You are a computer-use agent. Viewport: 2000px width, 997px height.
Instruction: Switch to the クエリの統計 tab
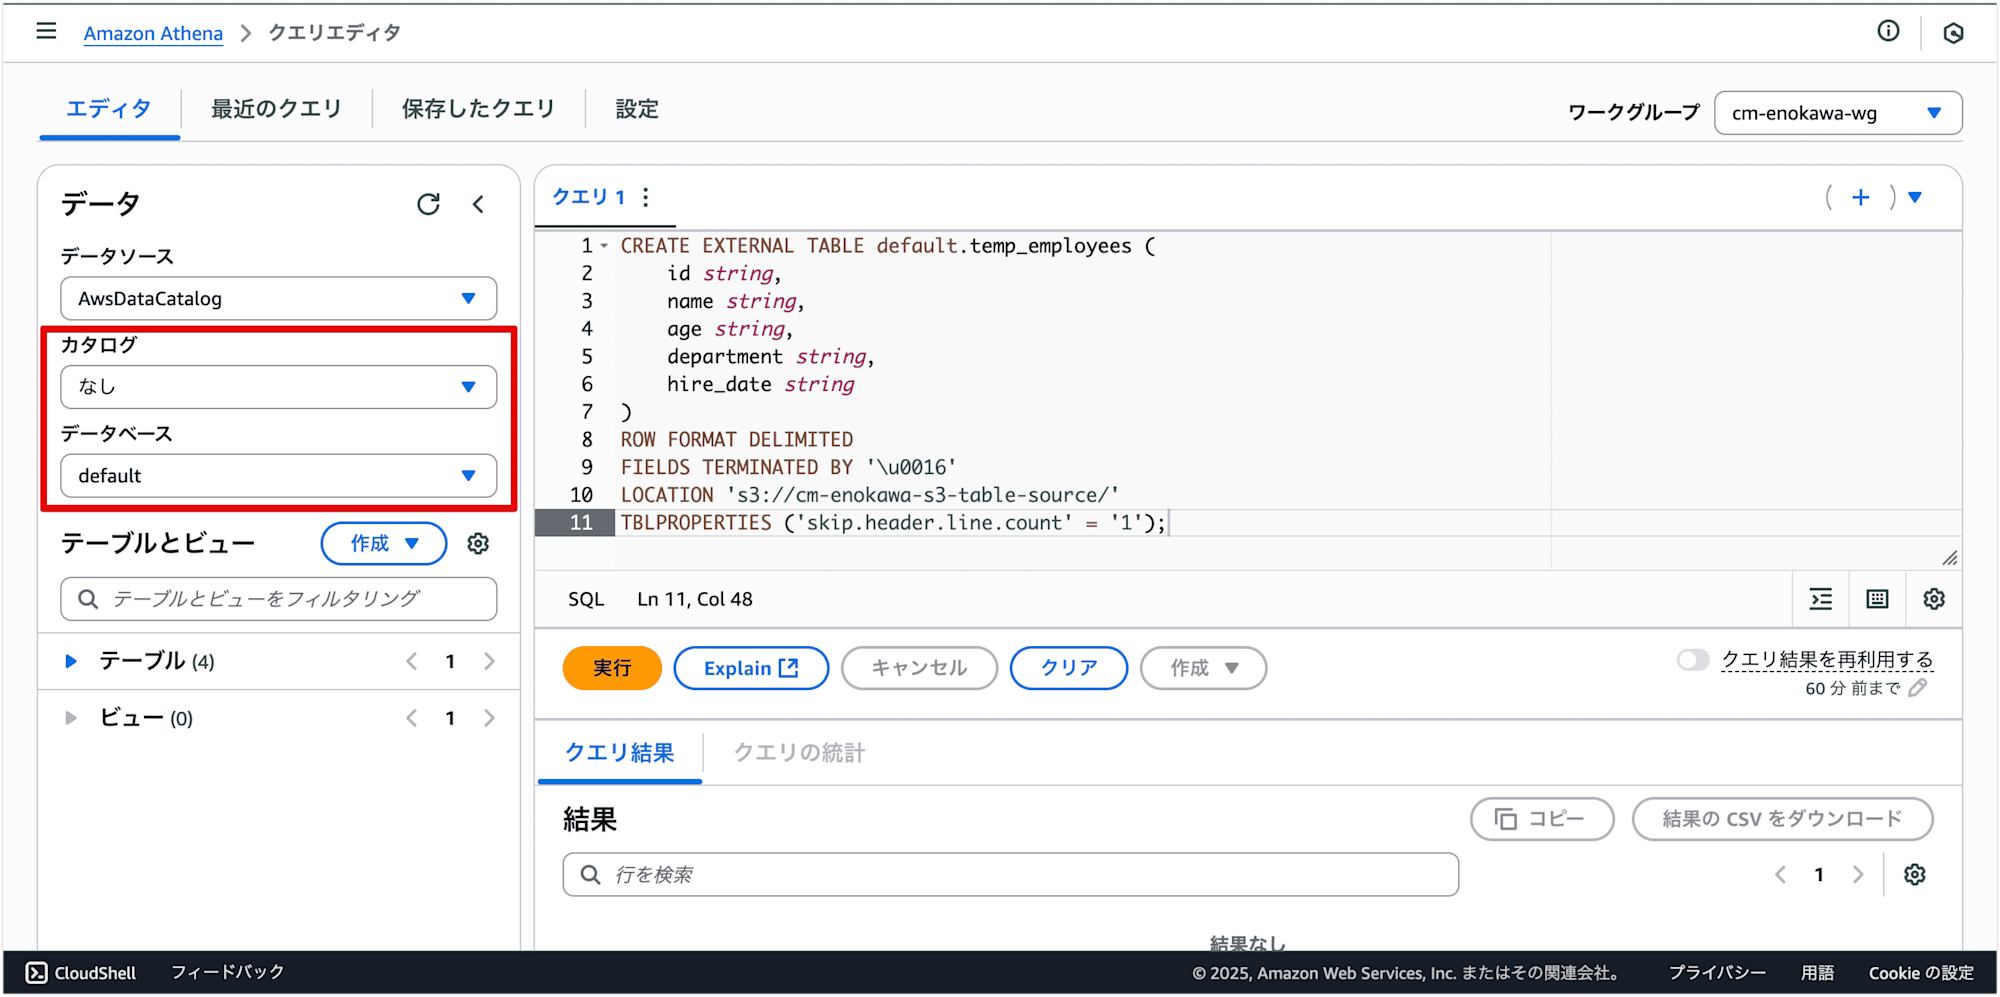[x=800, y=753]
